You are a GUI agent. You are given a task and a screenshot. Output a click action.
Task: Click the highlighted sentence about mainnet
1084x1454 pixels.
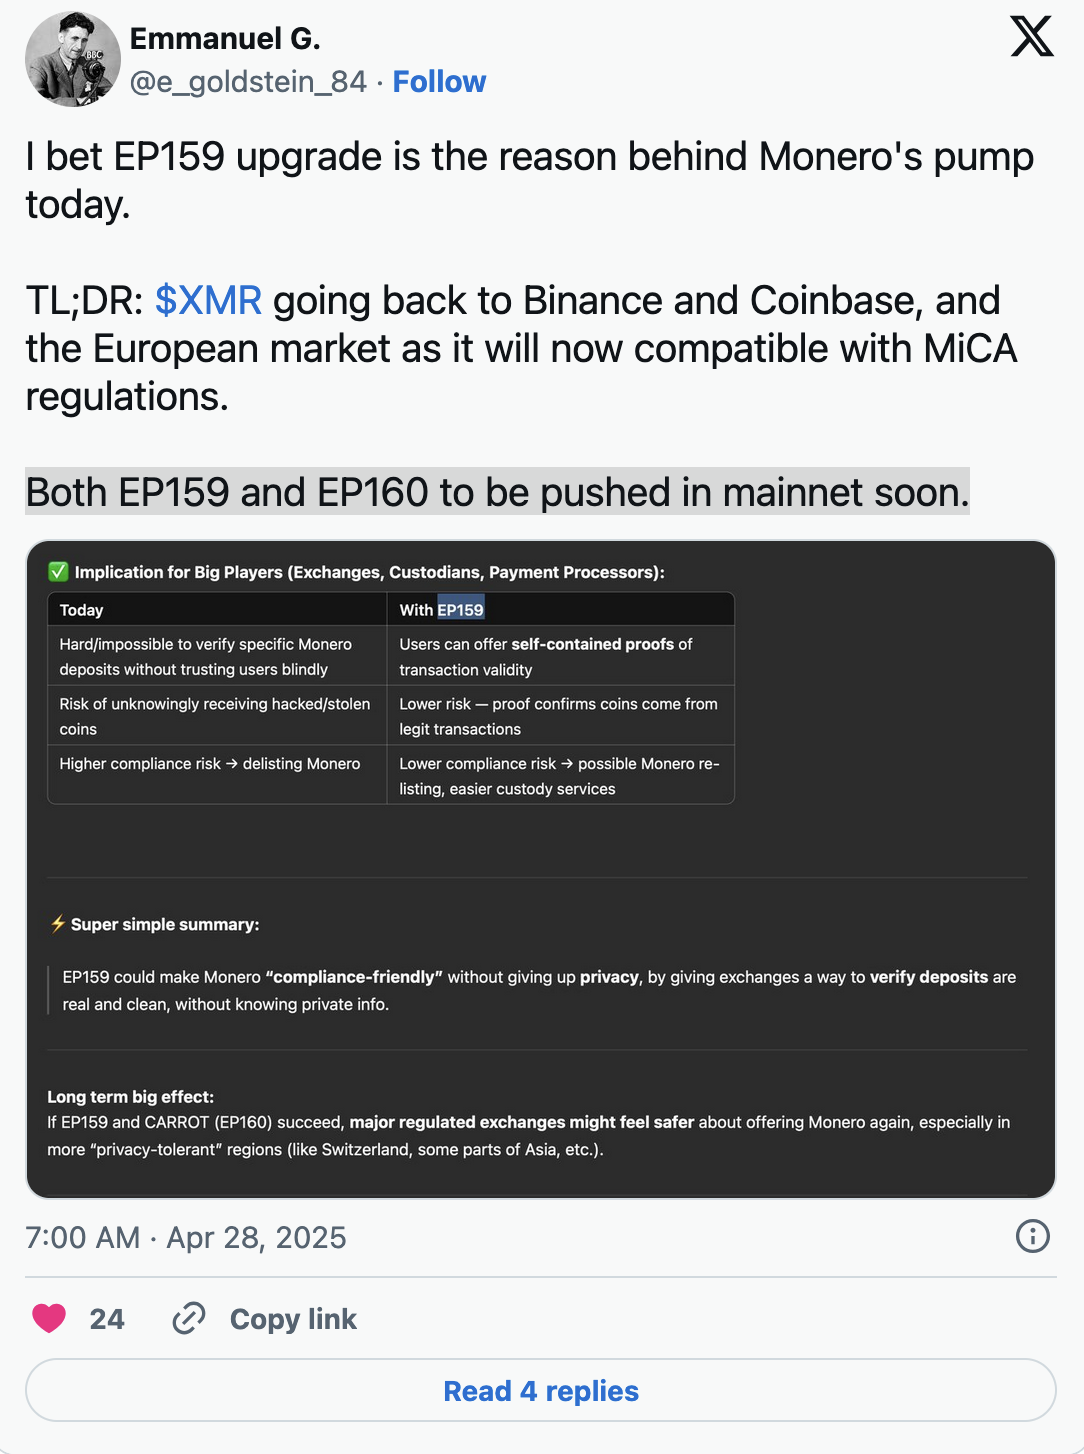(497, 493)
